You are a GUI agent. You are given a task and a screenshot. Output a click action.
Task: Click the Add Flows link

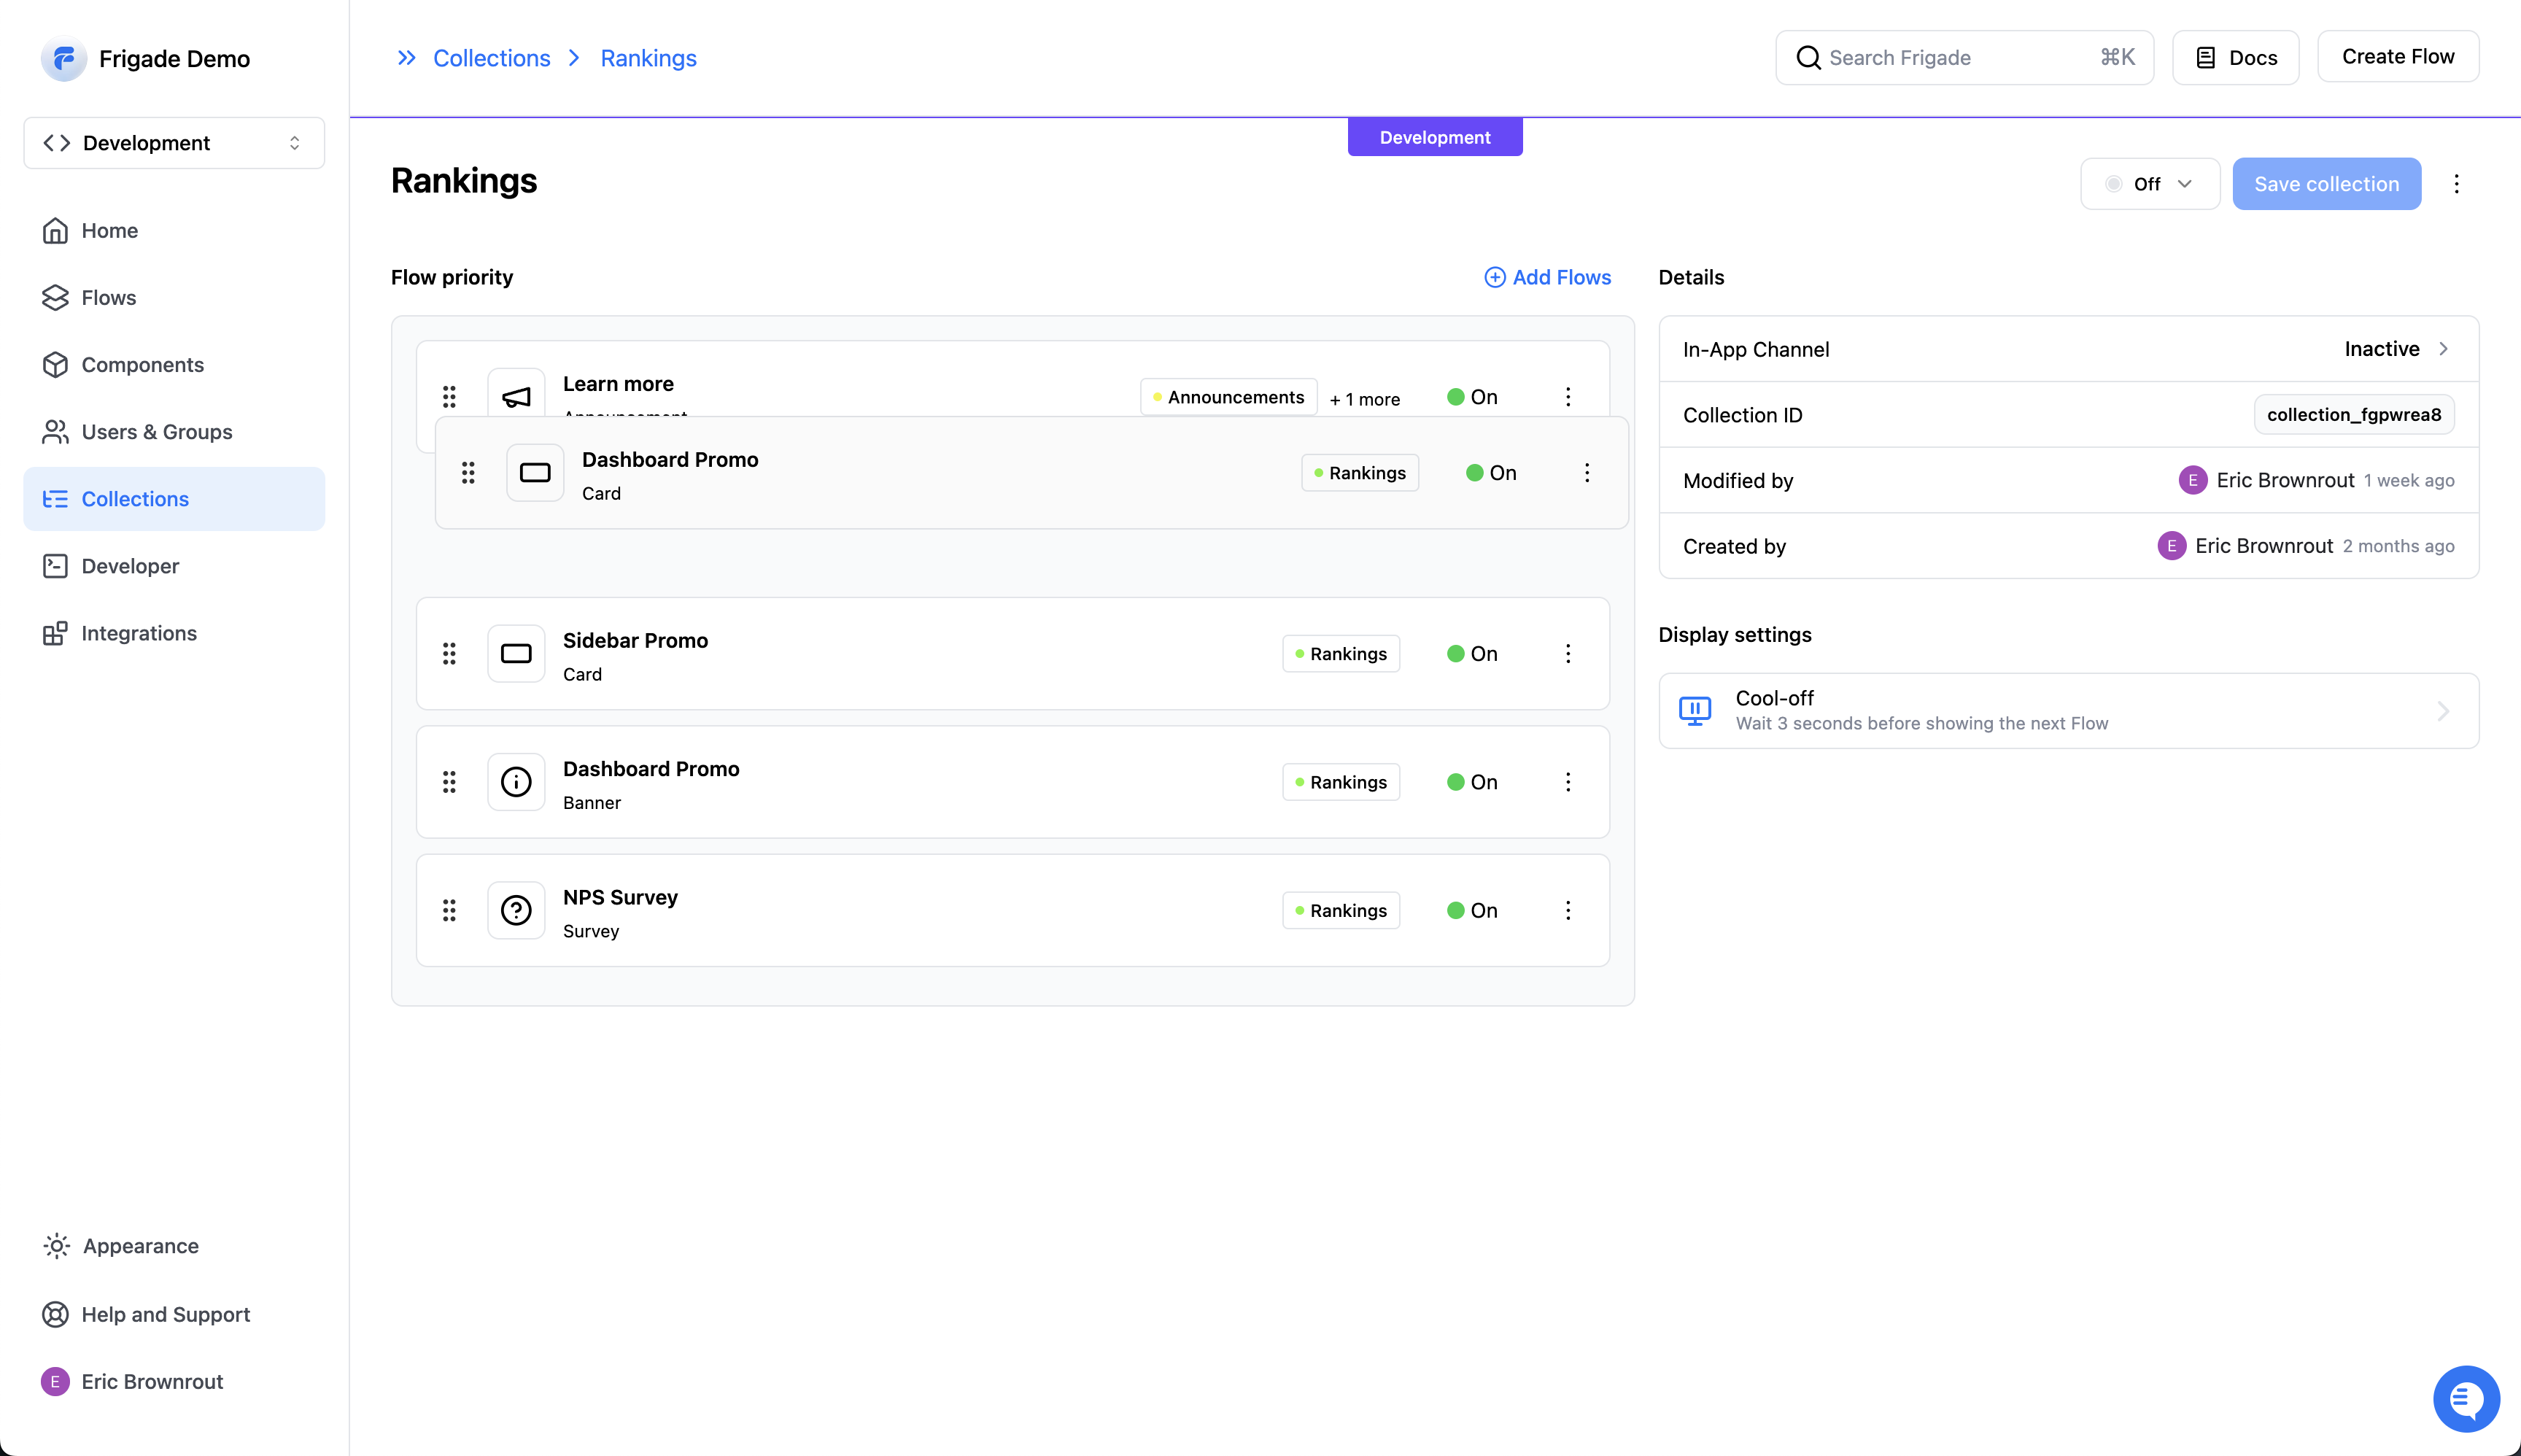pos(1547,277)
